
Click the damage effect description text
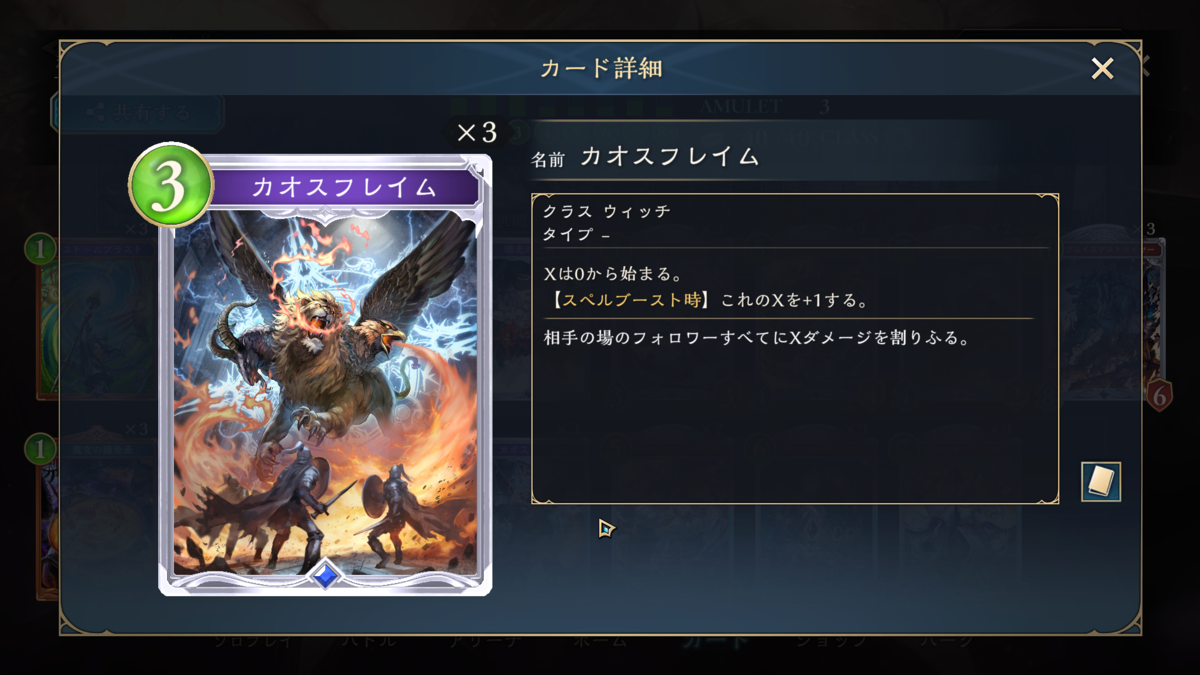(757, 338)
